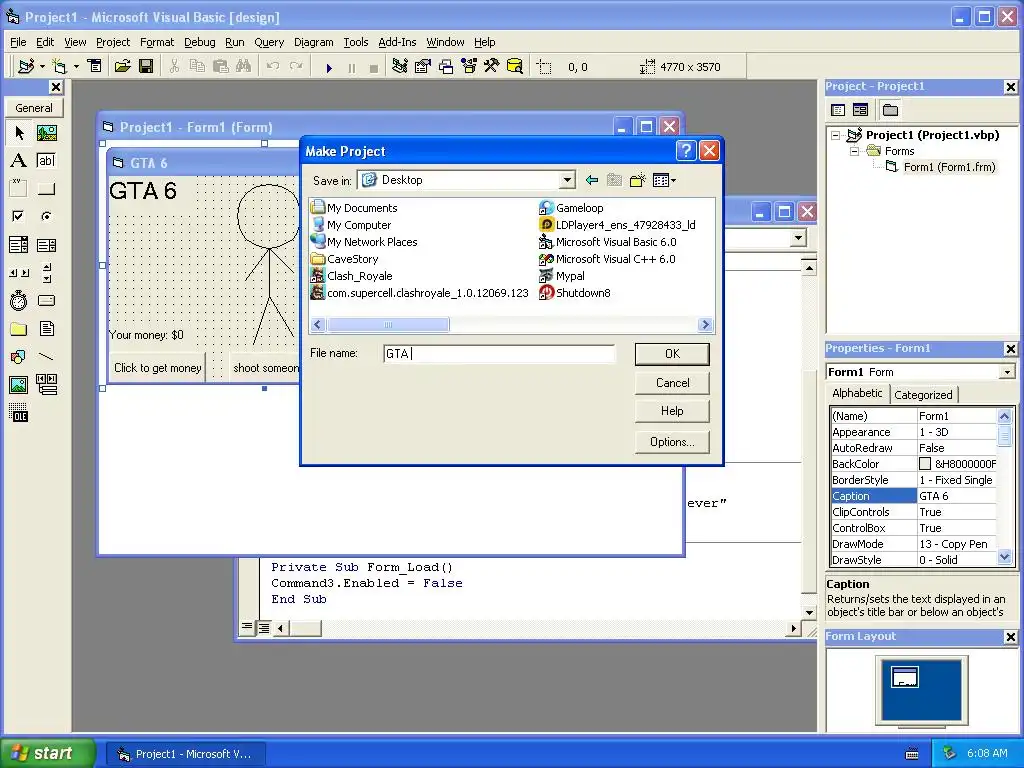Click OK in Make Project dialog
Image resolution: width=1024 pixels, height=768 pixels.
(672, 354)
